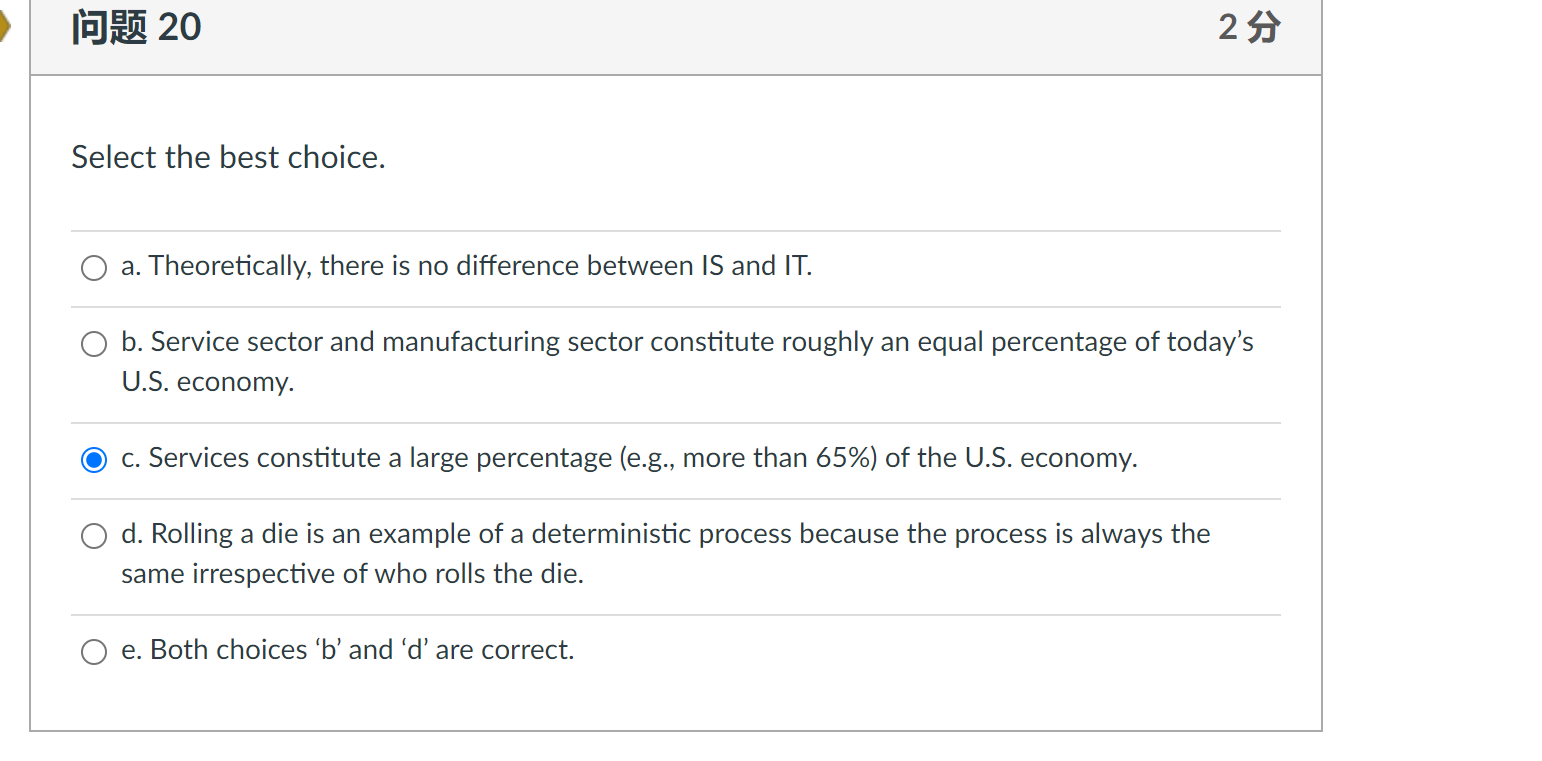
Task: Click the yellow arrow marker beside question 20
Action: tap(6, 27)
